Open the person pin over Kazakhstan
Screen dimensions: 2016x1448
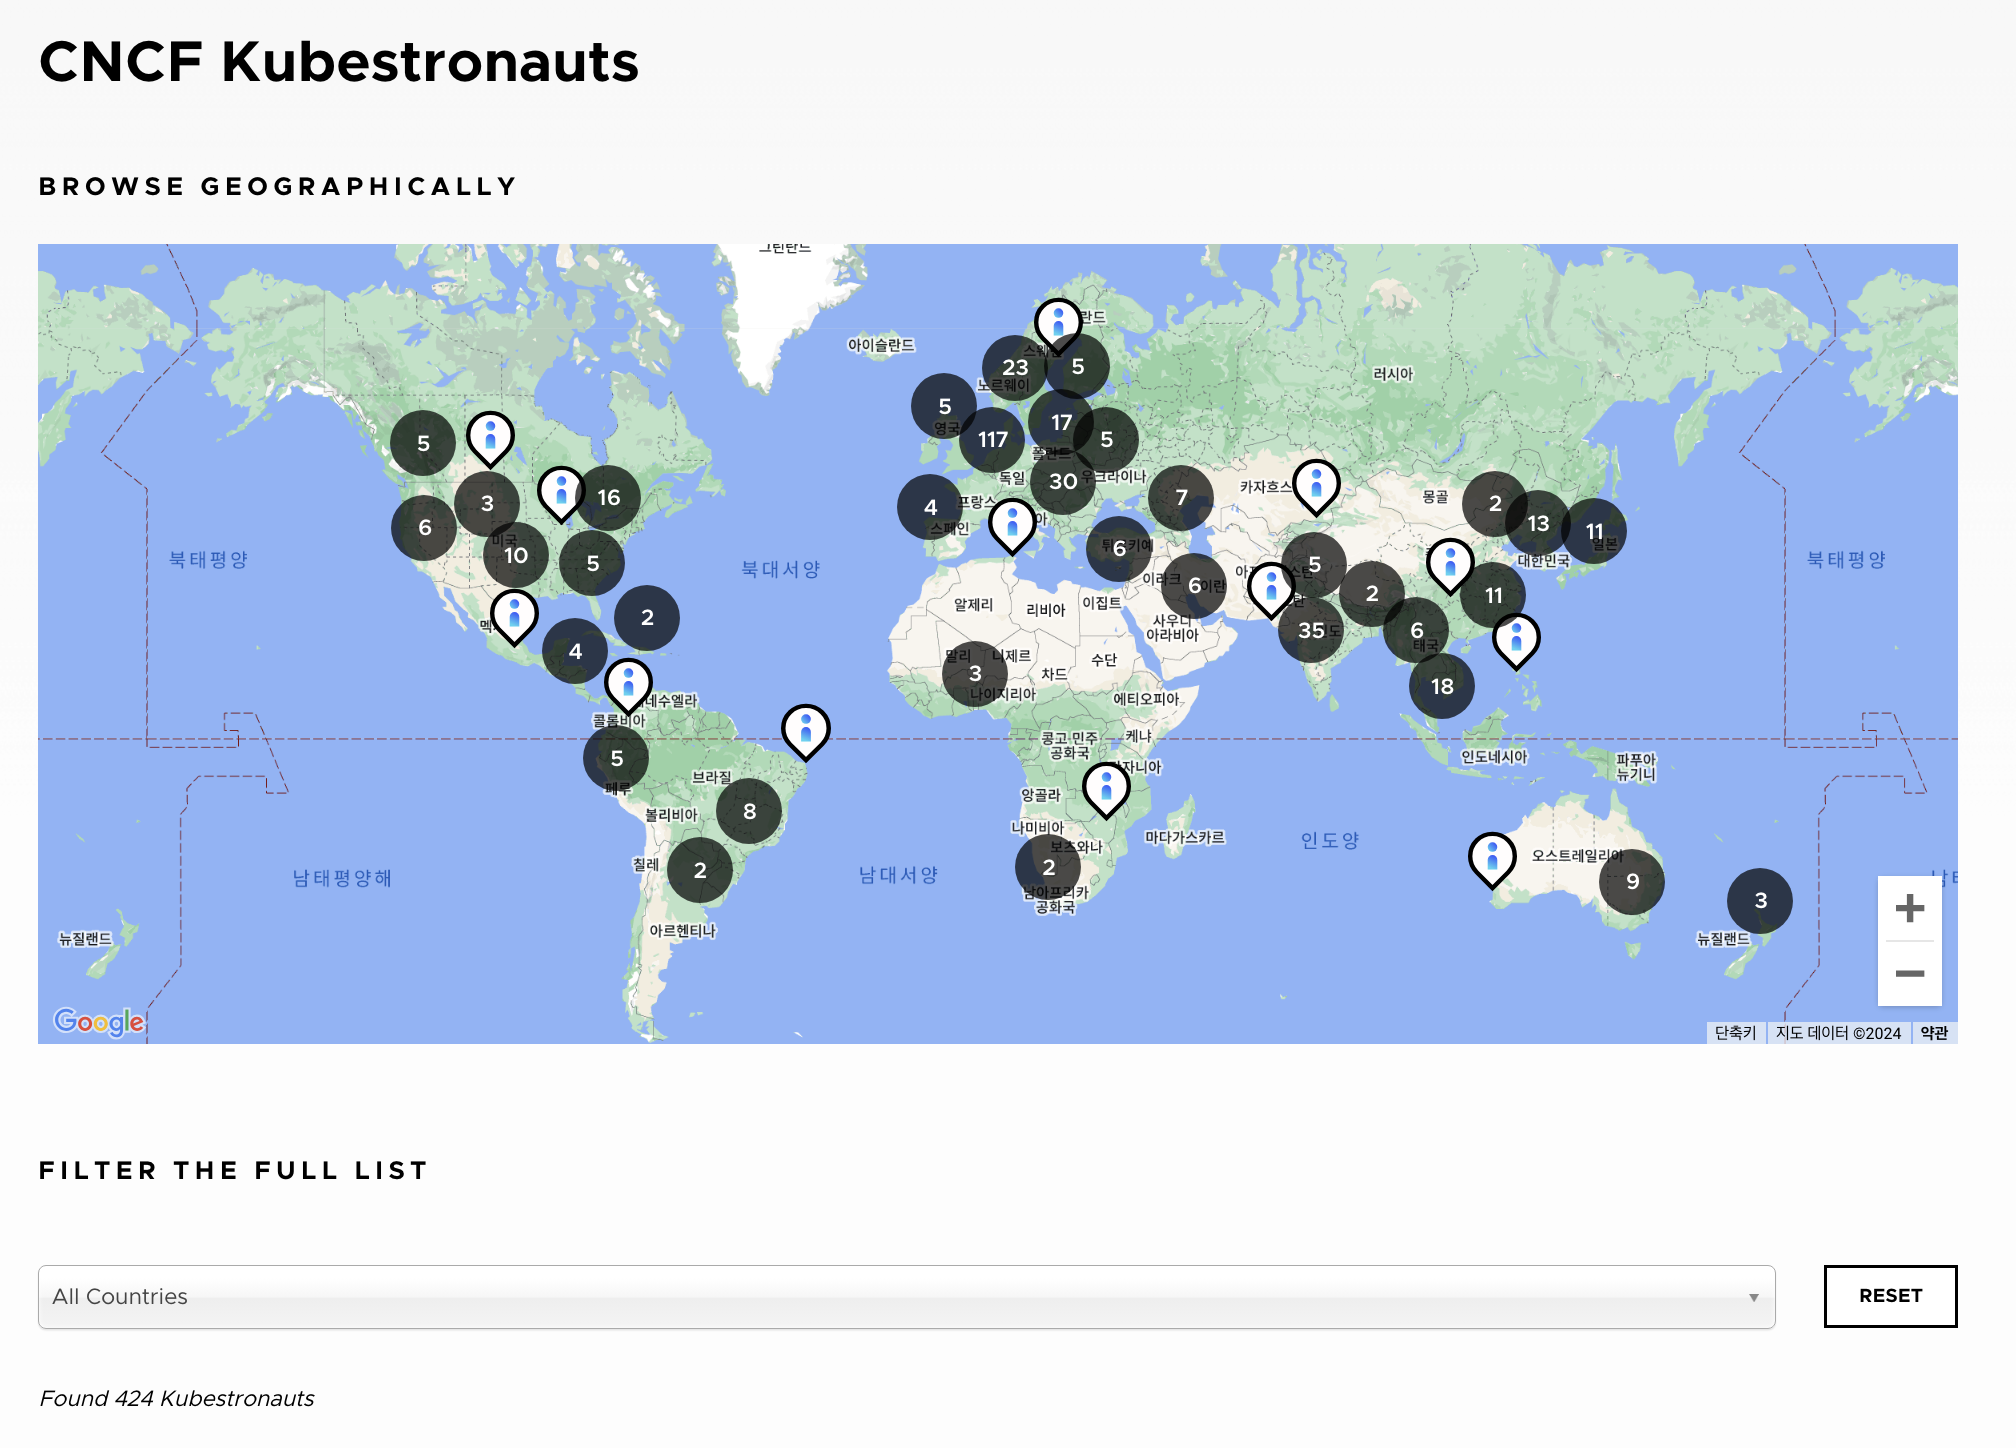[1316, 485]
